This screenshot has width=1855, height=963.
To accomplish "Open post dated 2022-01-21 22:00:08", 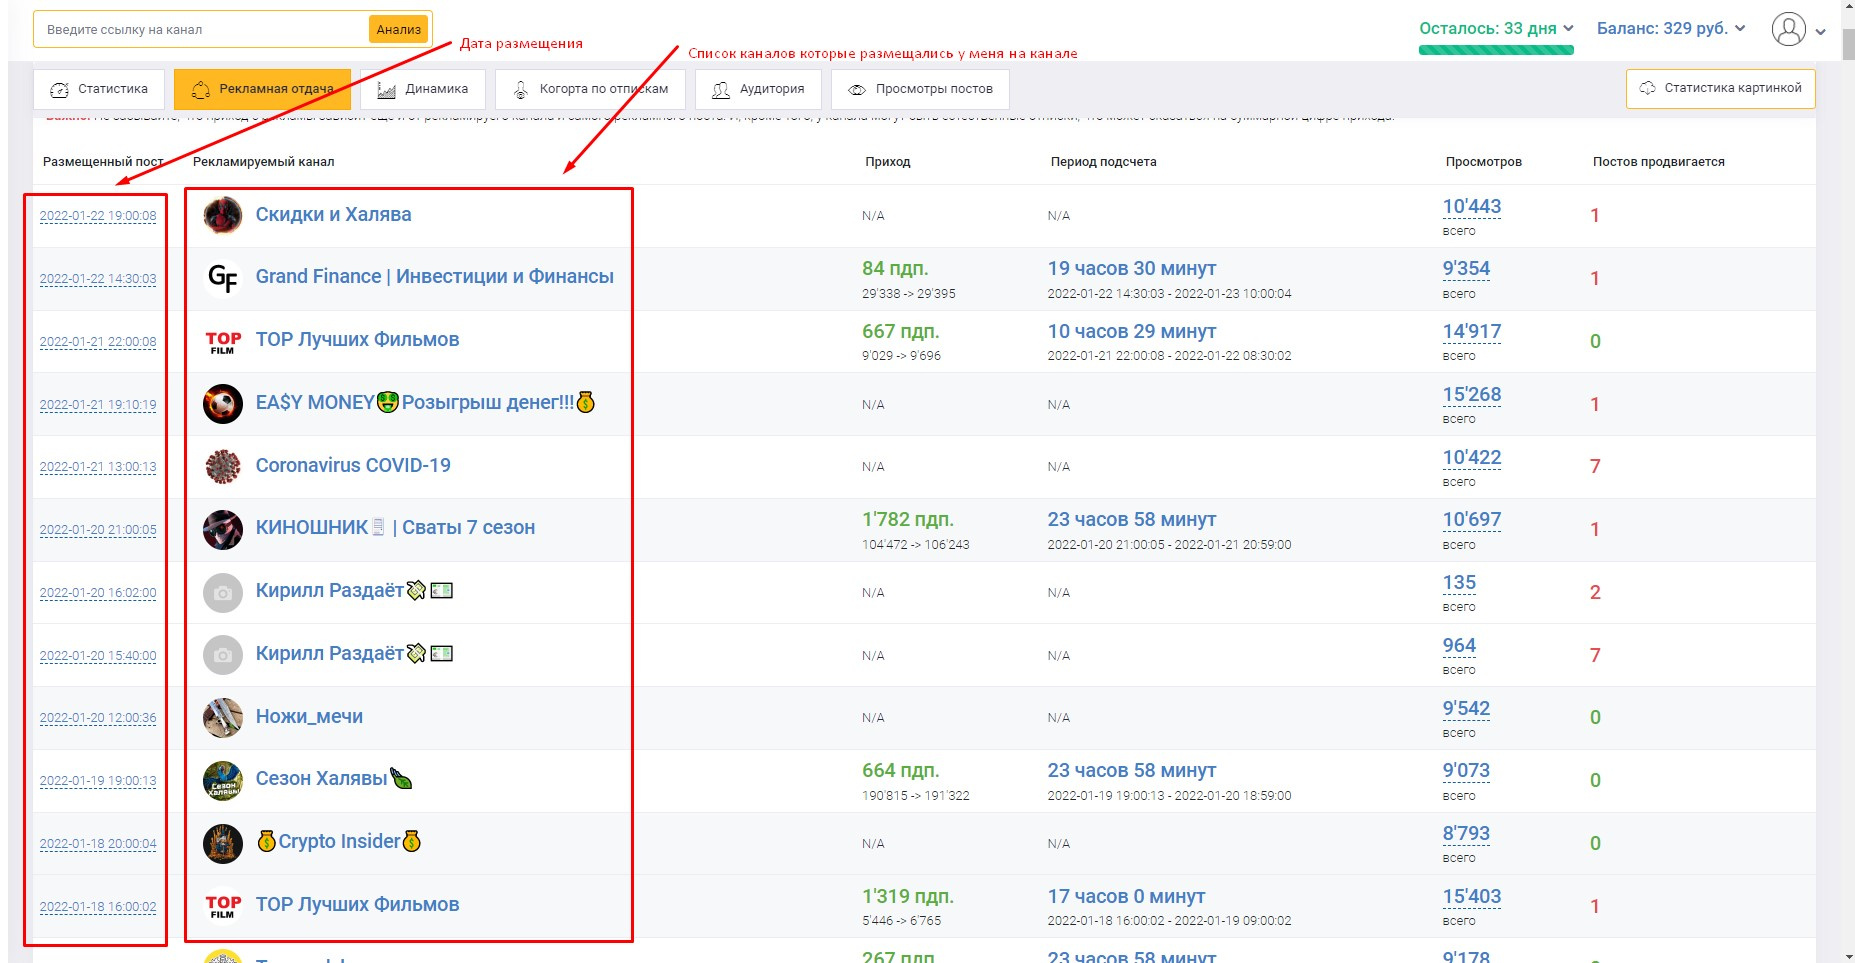I will tap(98, 342).
